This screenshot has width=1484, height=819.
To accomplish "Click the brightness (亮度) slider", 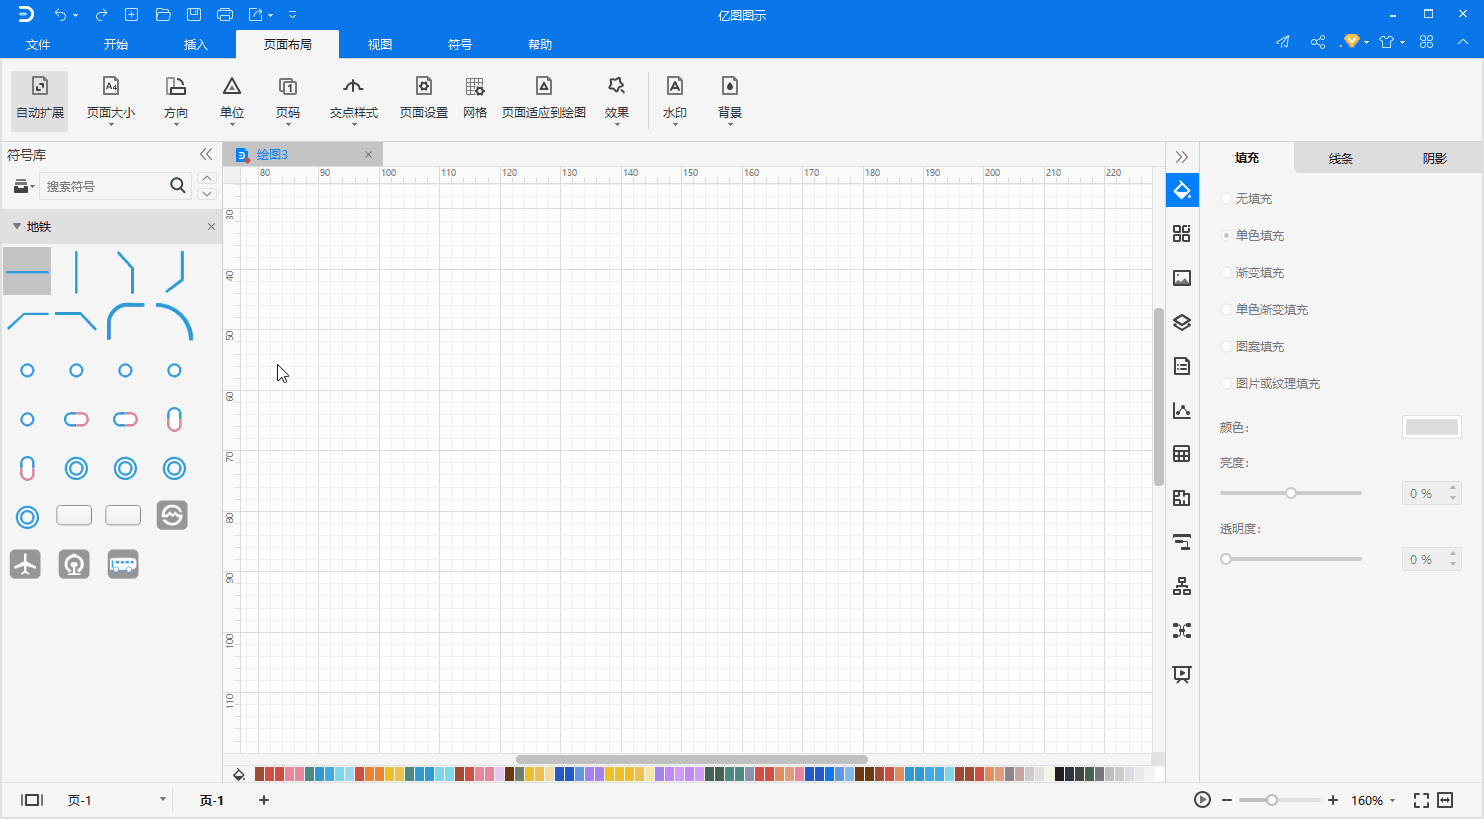I will tap(1291, 493).
